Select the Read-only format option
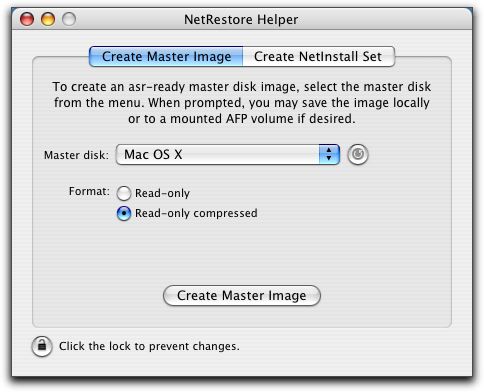Viewport: 484px width, 392px height. click(124, 193)
